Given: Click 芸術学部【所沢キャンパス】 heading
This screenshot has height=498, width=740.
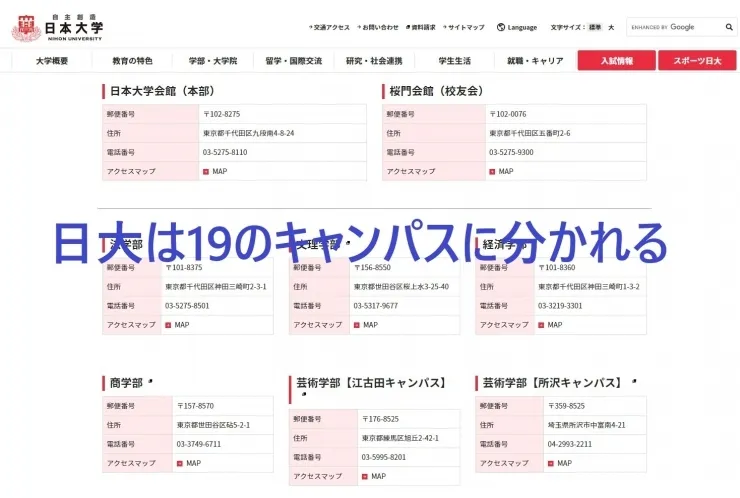Looking at the screenshot, I should pos(553,383).
